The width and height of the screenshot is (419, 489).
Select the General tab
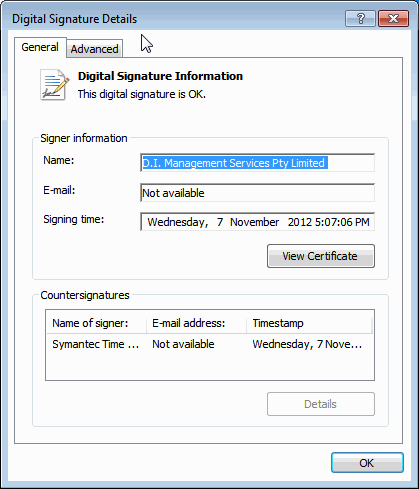[40, 47]
